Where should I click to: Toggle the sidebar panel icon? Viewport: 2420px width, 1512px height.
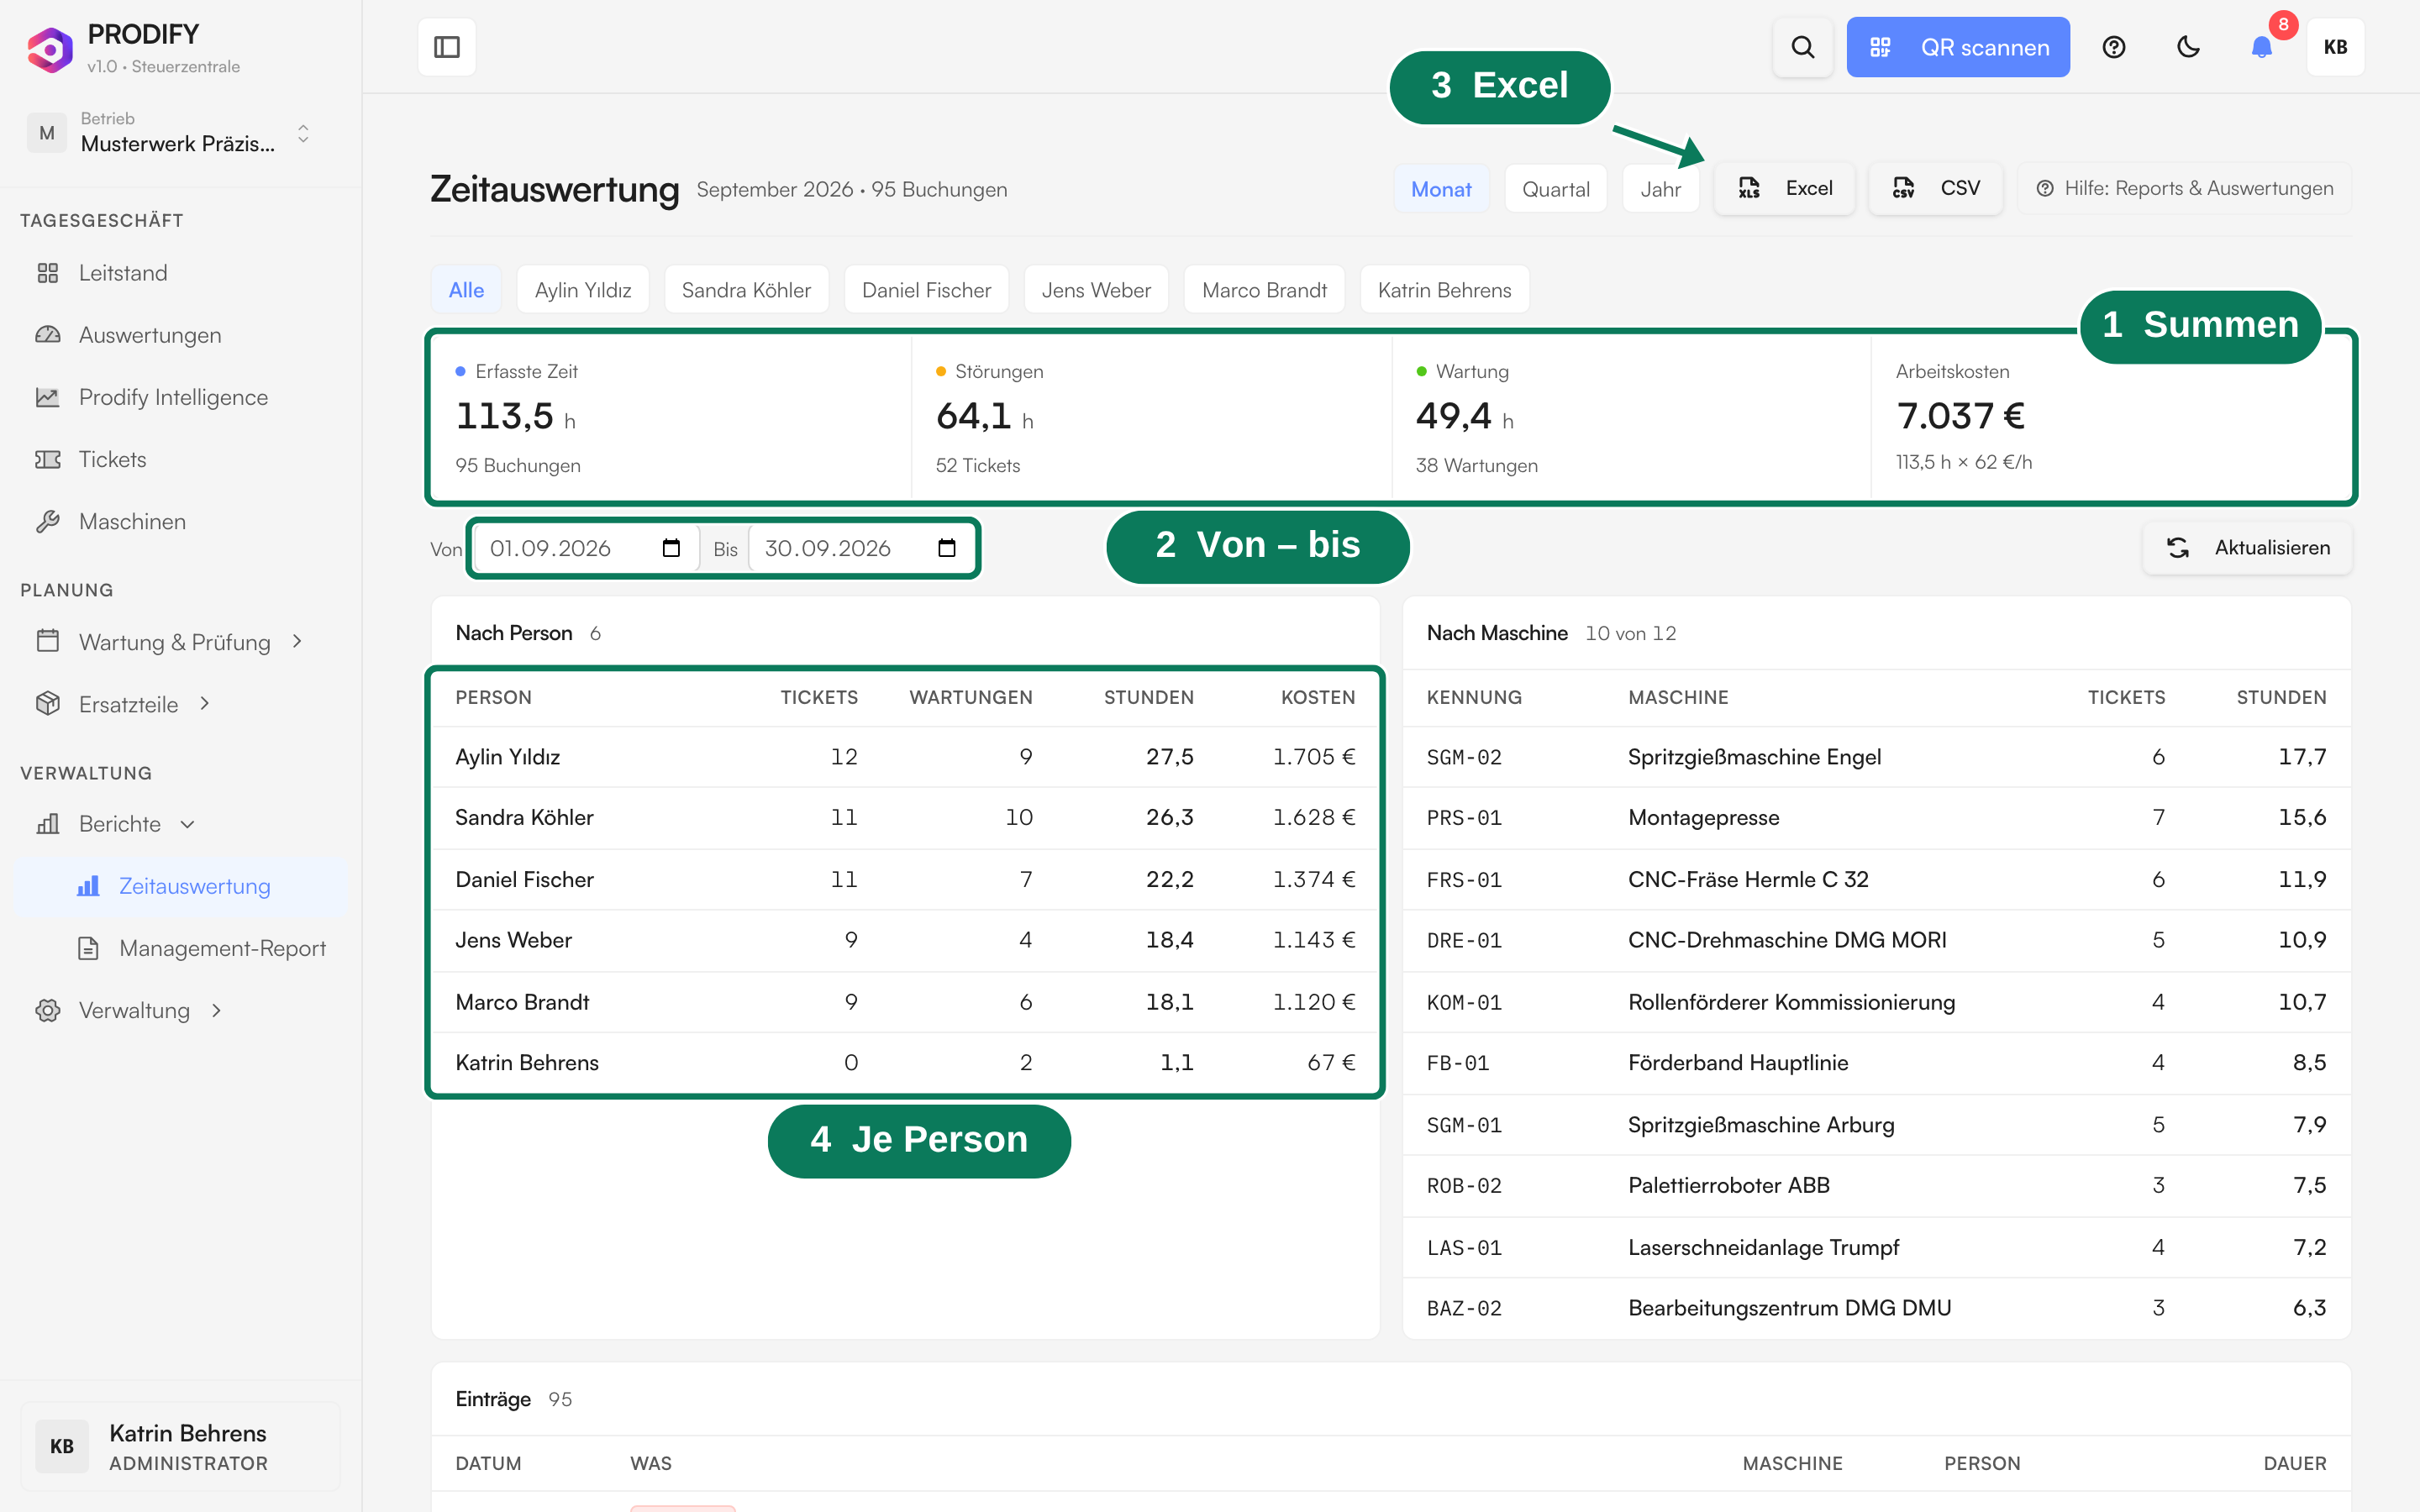pyautogui.click(x=447, y=47)
